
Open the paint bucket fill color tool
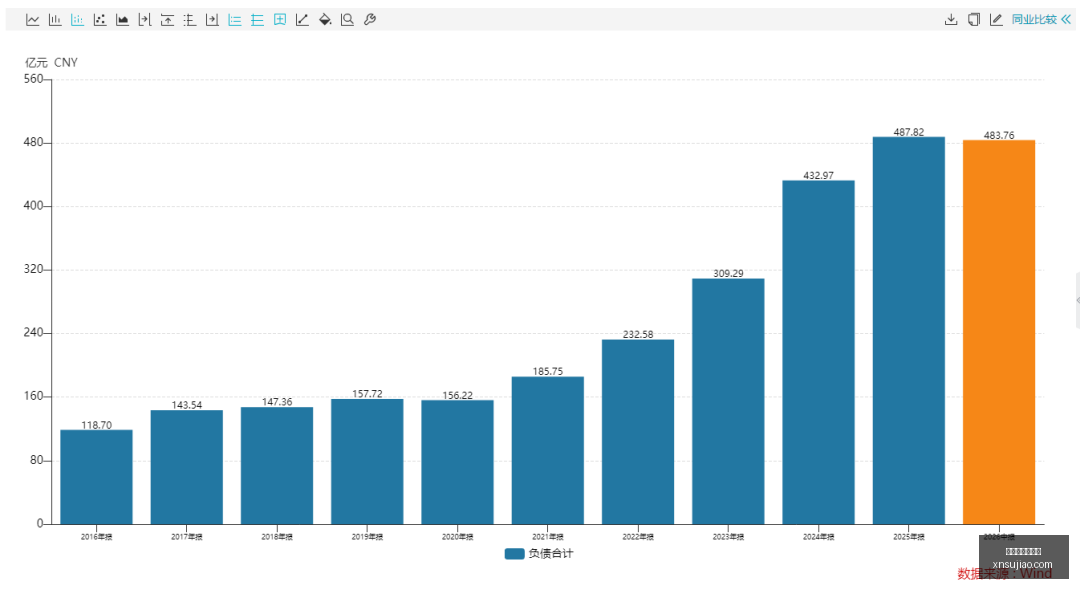[325, 20]
